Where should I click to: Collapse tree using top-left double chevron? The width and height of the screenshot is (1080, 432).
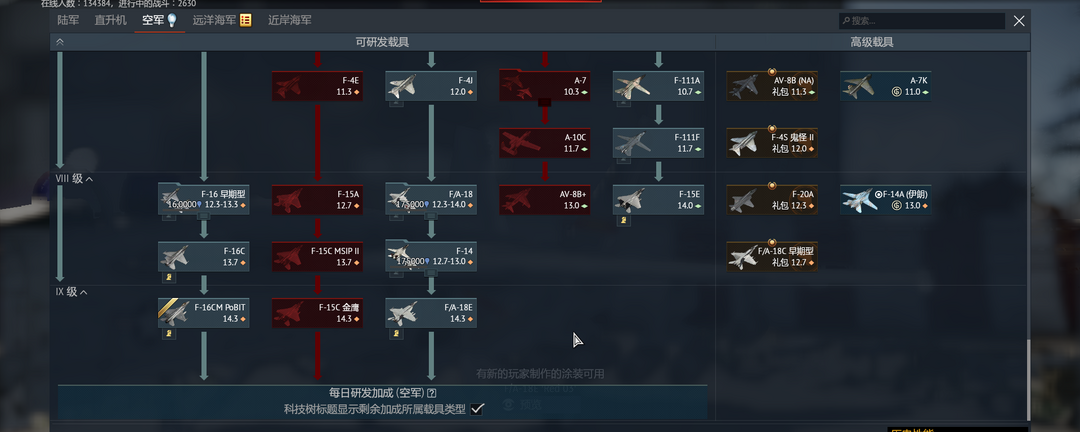coord(60,41)
